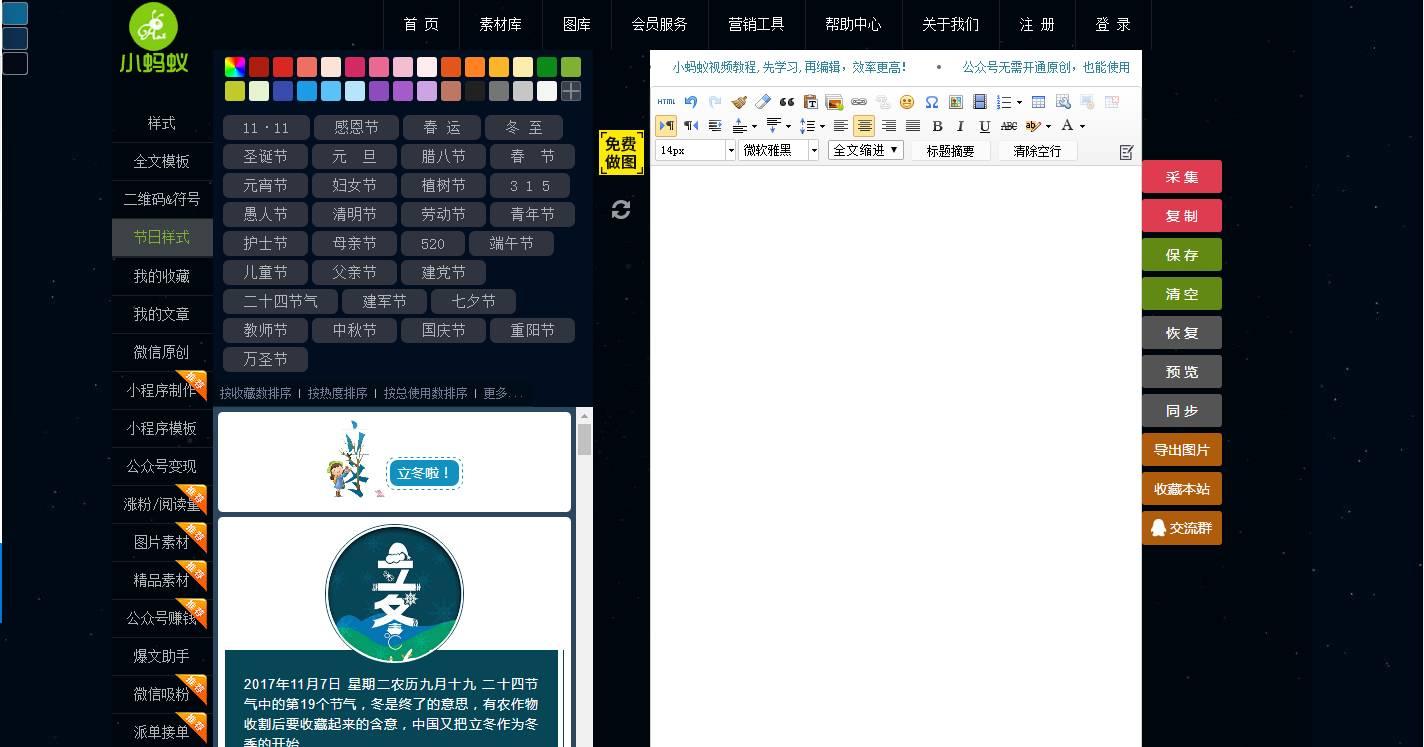Select the format painter brush icon
The image size is (1424, 747).
coord(739,102)
